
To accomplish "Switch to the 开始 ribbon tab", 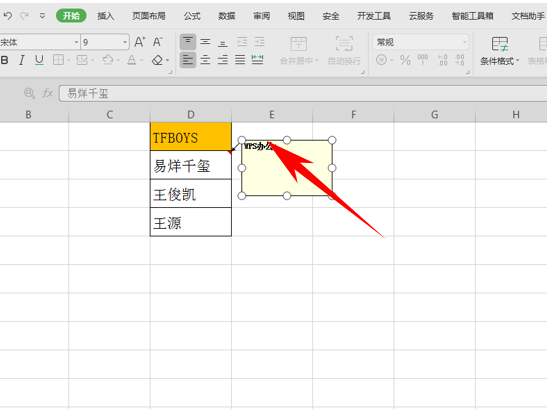I will [x=71, y=16].
